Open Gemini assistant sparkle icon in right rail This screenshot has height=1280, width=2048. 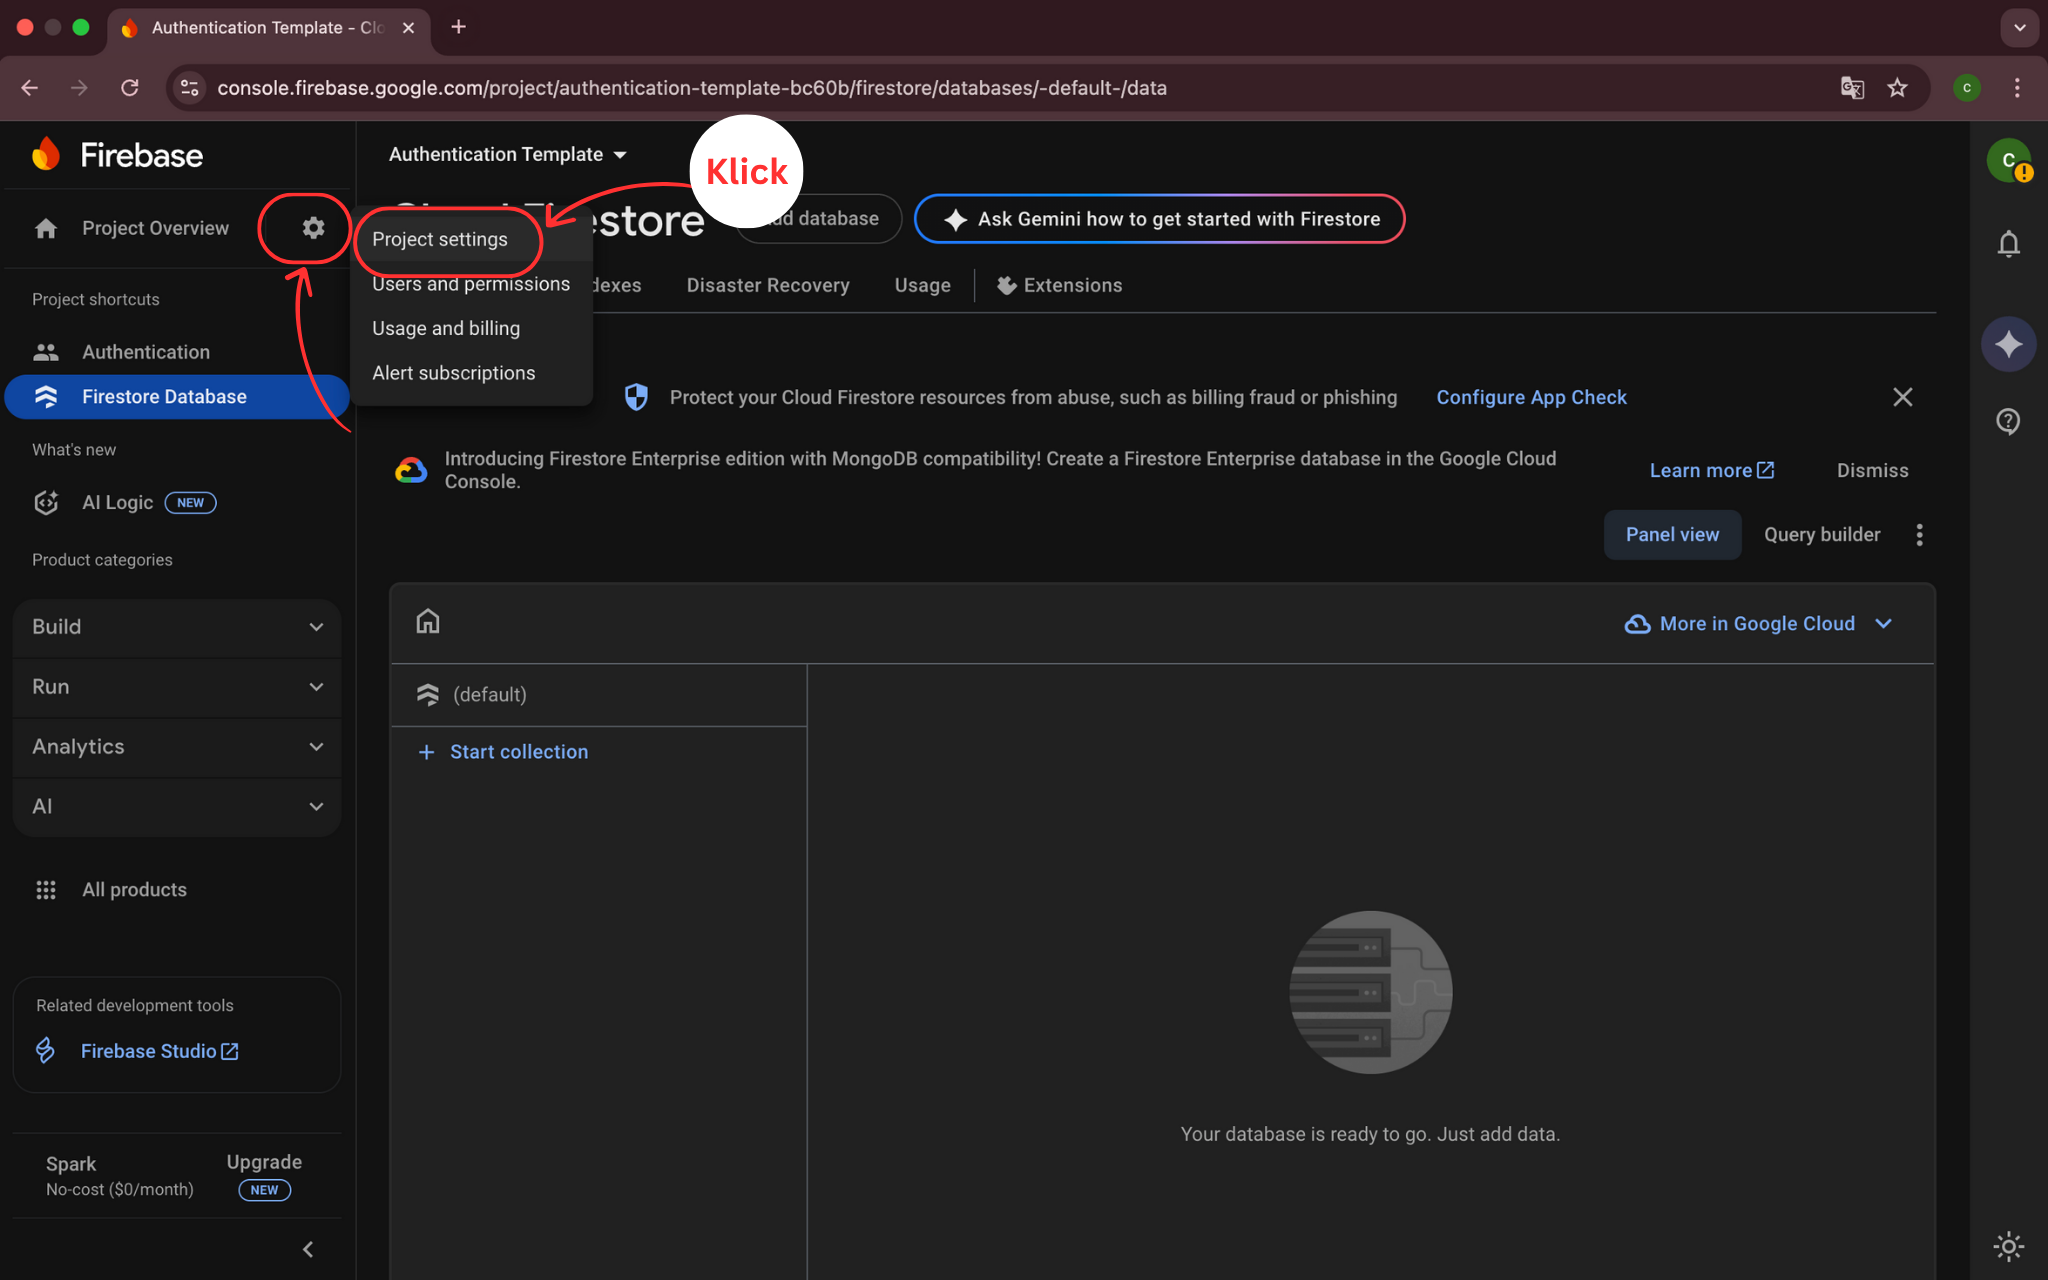[2008, 345]
